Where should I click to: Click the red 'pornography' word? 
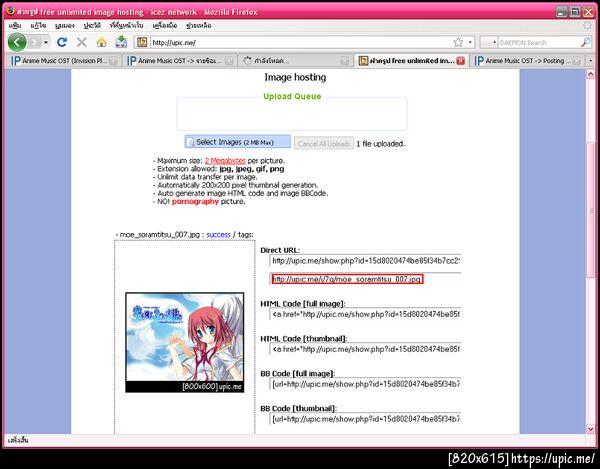pos(195,201)
